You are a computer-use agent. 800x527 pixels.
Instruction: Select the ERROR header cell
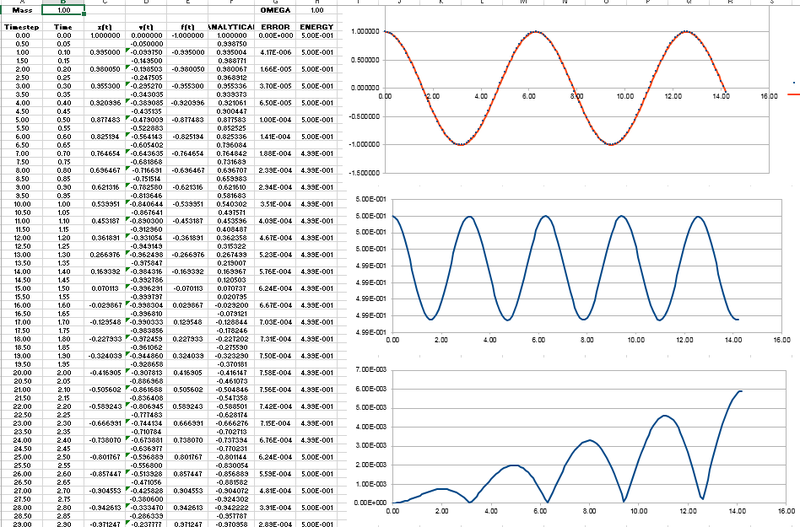(275, 27)
